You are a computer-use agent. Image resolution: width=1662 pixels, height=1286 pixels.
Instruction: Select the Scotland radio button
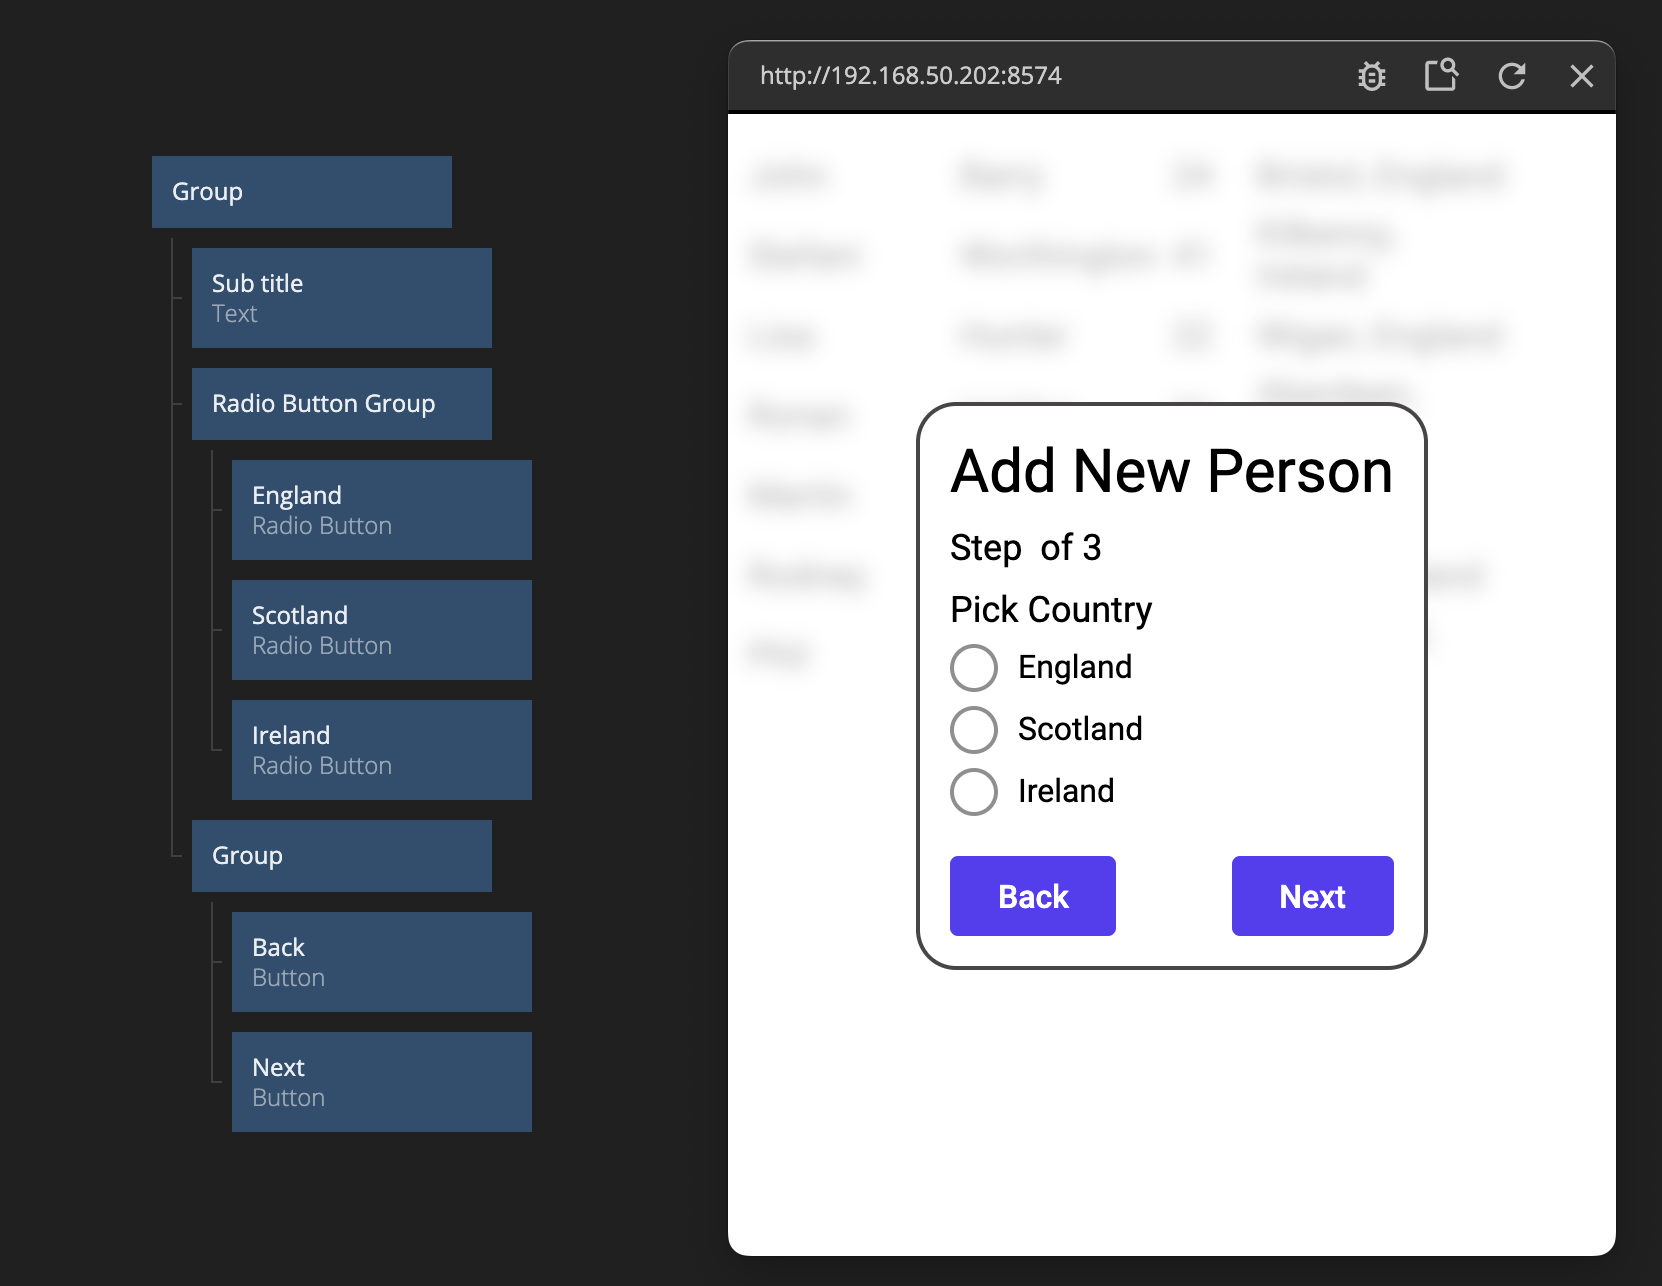click(973, 730)
